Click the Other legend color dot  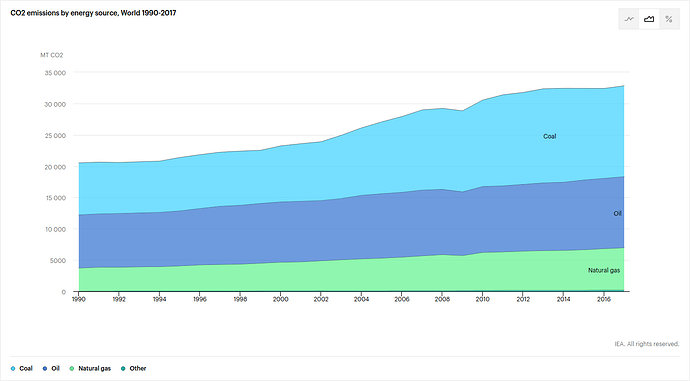click(x=123, y=368)
